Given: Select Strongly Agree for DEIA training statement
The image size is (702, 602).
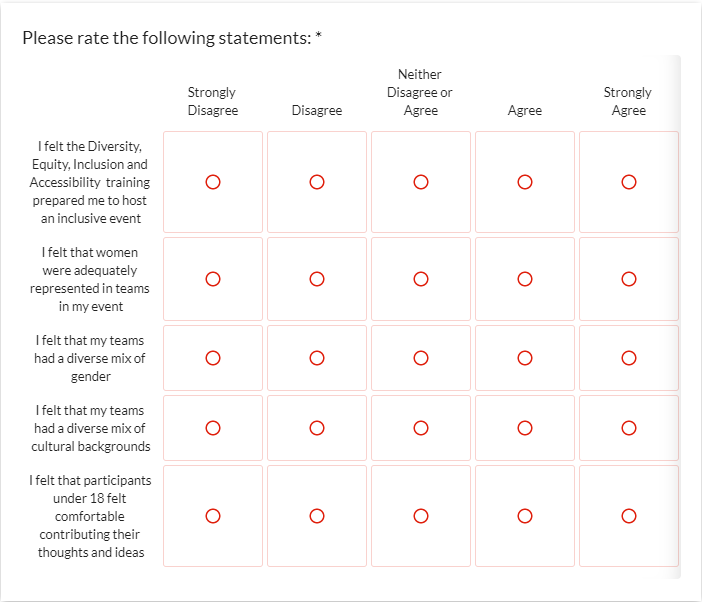Looking at the screenshot, I should [x=629, y=182].
